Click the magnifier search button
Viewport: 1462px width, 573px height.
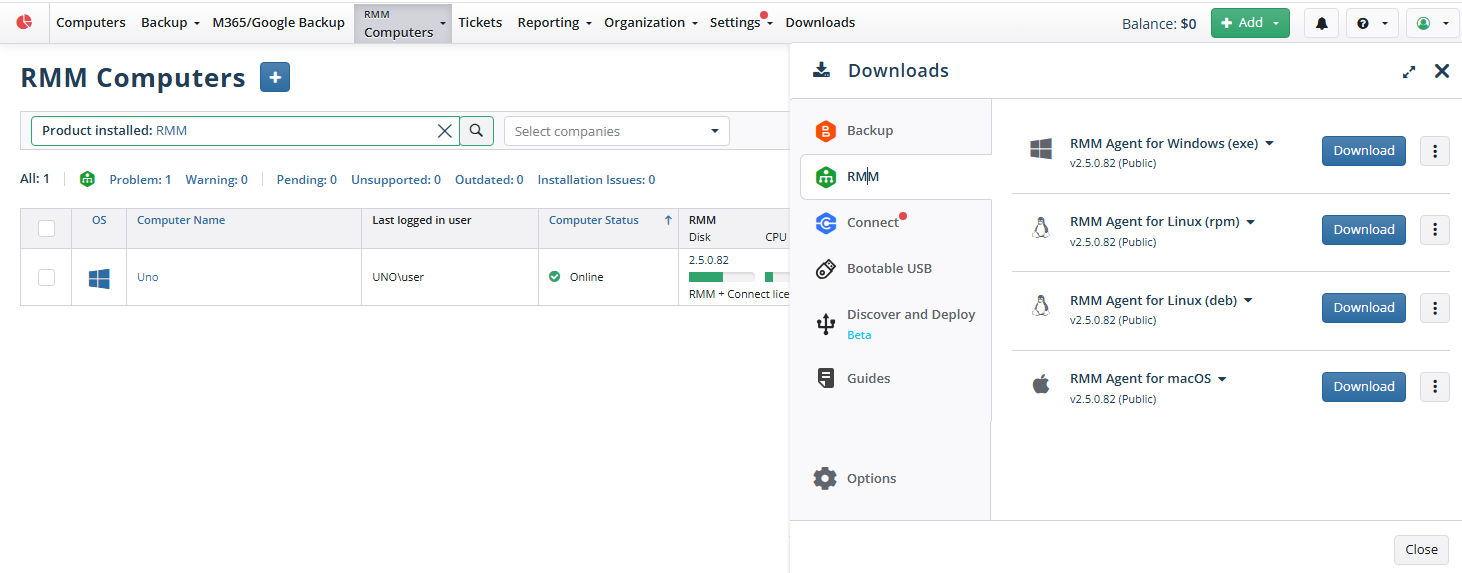click(x=477, y=131)
